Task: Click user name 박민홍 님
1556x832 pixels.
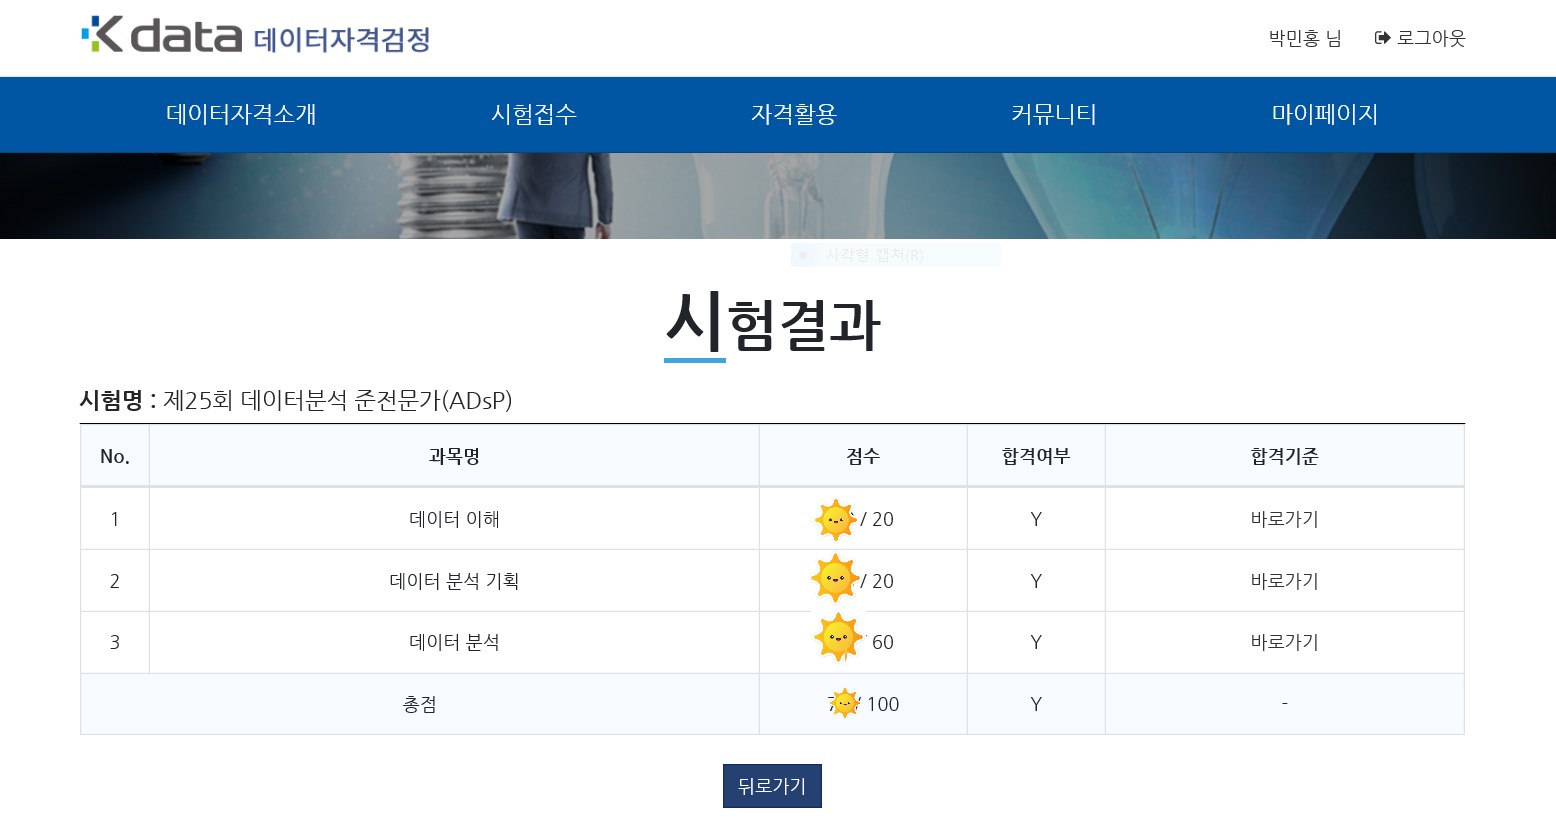Action: tap(1305, 38)
